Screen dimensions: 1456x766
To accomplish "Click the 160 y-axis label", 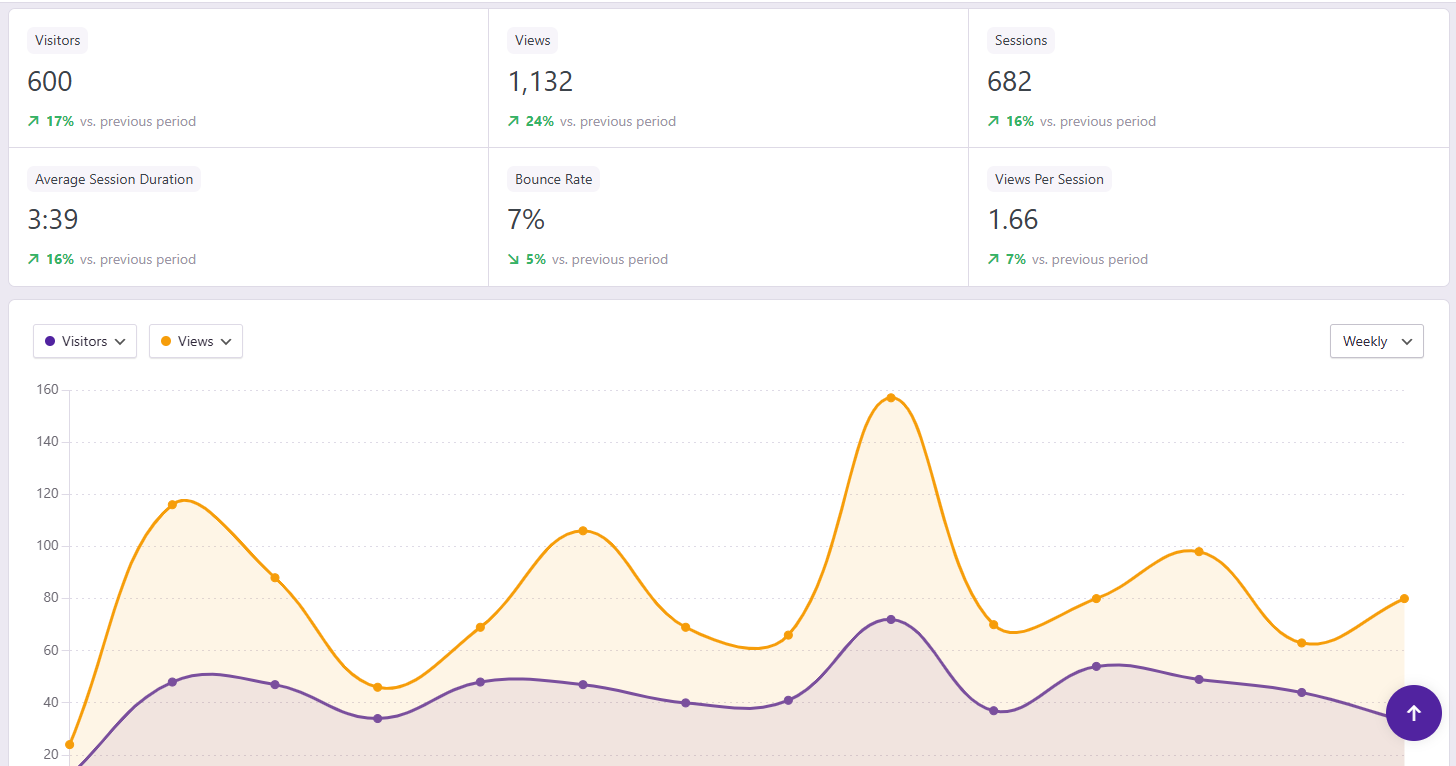I will tap(48, 390).
